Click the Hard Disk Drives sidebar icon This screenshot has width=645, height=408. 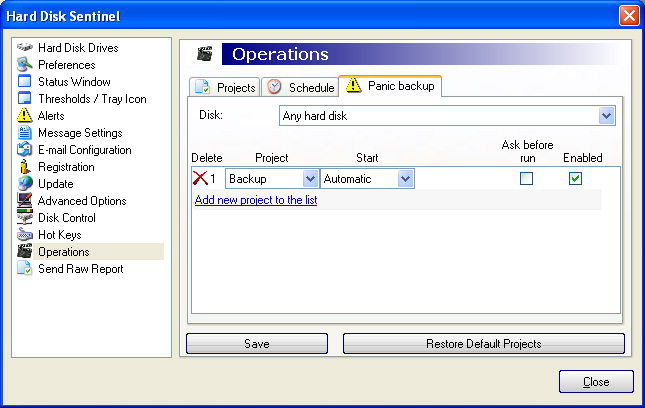click(x=25, y=47)
